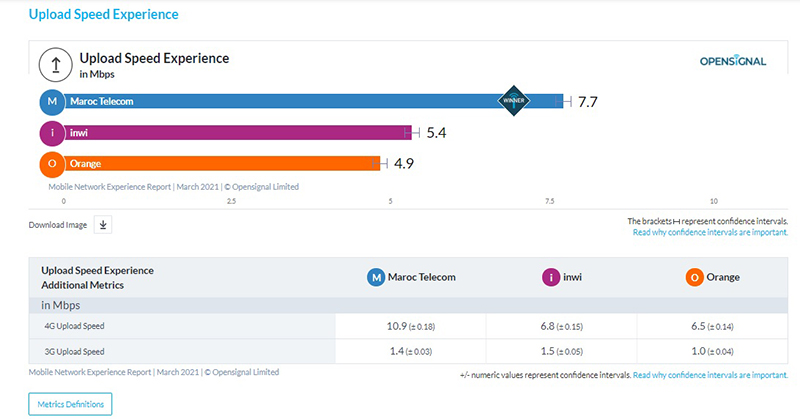Select the blue Maroc Telecom bar
This screenshot has width=800, height=419.
click(x=300, y=101)
